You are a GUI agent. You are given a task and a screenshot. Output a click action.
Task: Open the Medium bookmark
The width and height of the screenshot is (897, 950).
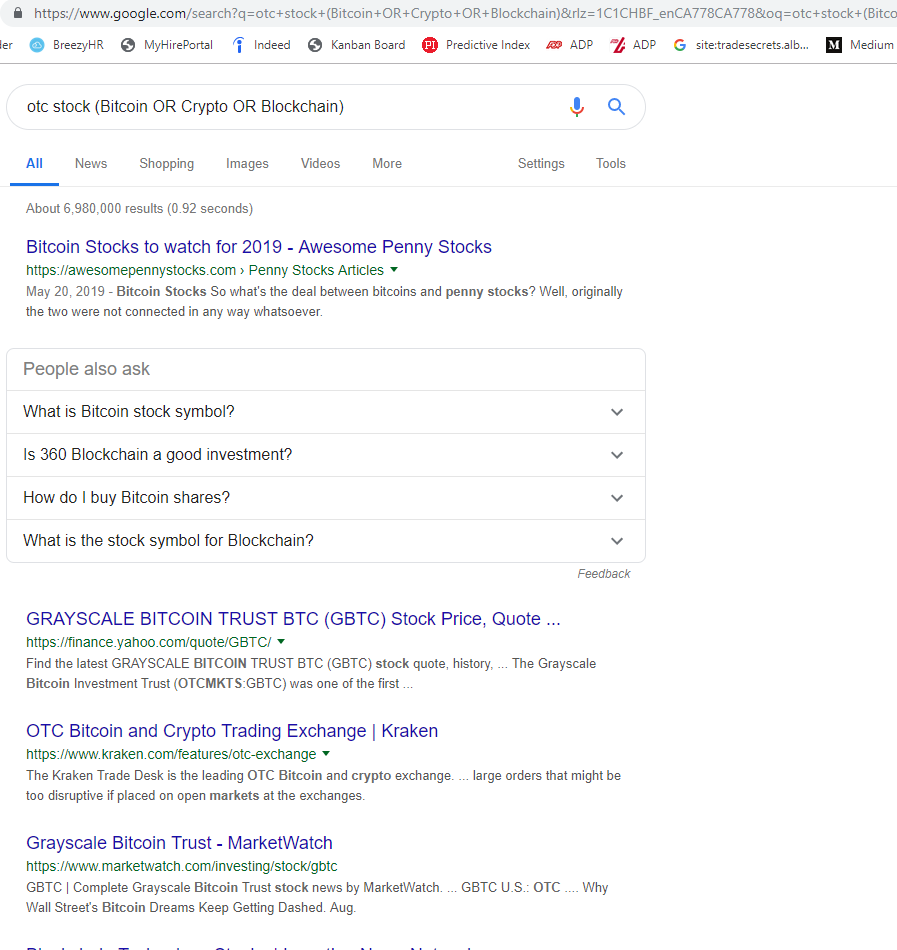click(x=859, y=45)
